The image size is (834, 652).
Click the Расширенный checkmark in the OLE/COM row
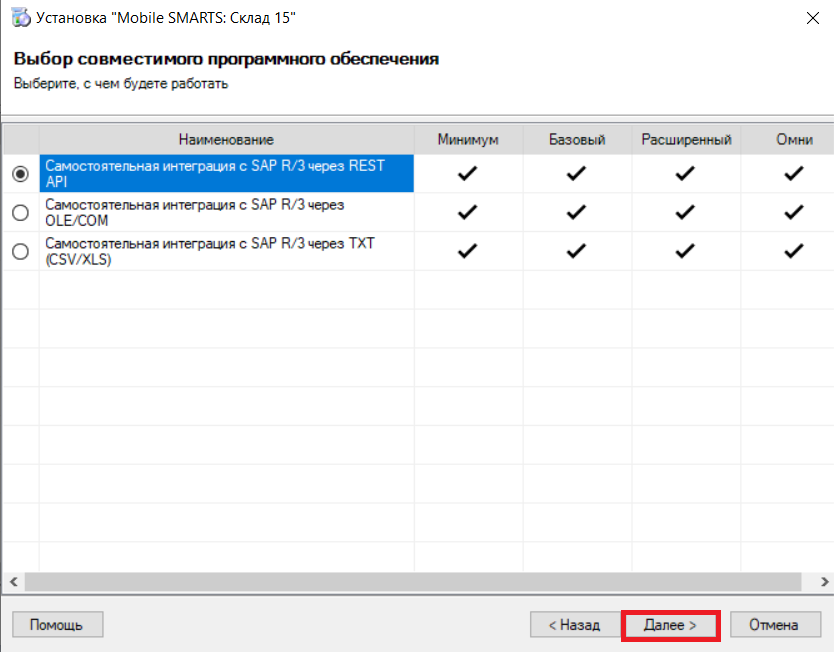pyautogui.click(x=685, y=212)
